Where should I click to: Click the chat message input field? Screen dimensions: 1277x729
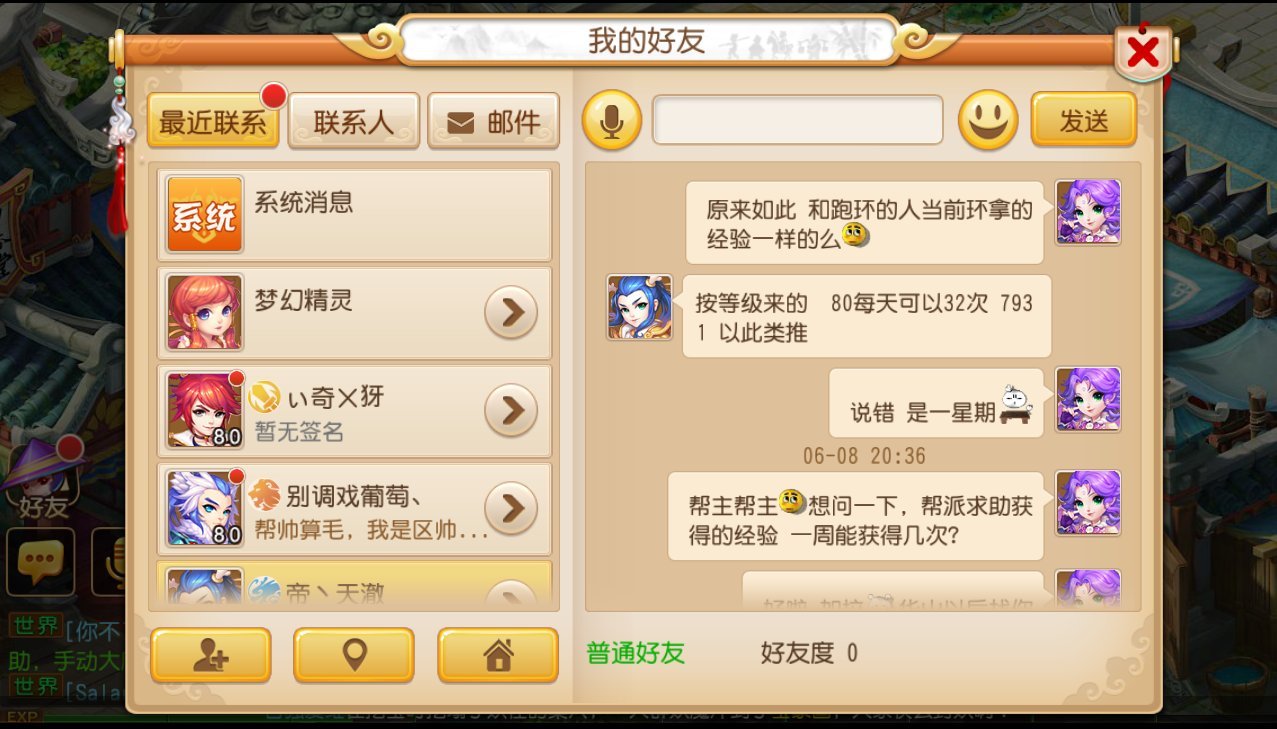[x=798, y=120]
